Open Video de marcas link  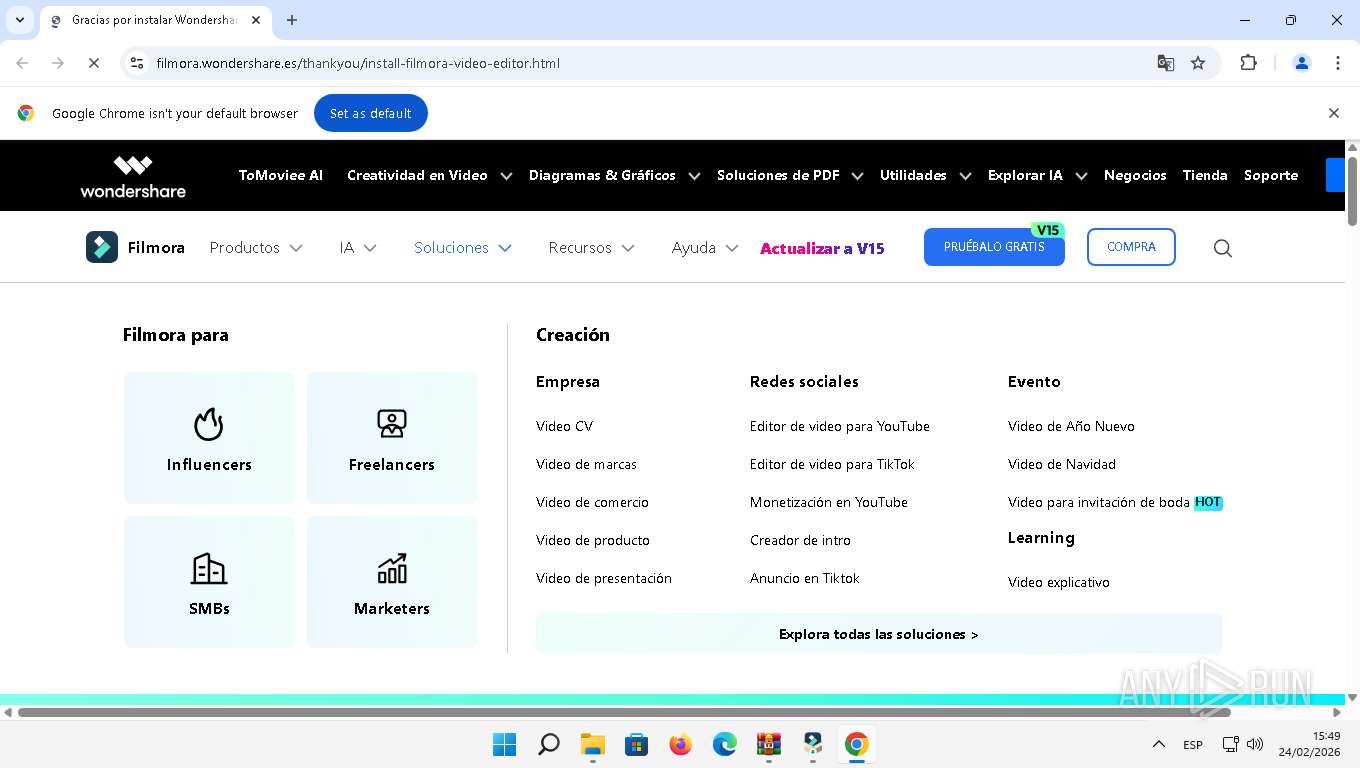[x=586, y=464]
